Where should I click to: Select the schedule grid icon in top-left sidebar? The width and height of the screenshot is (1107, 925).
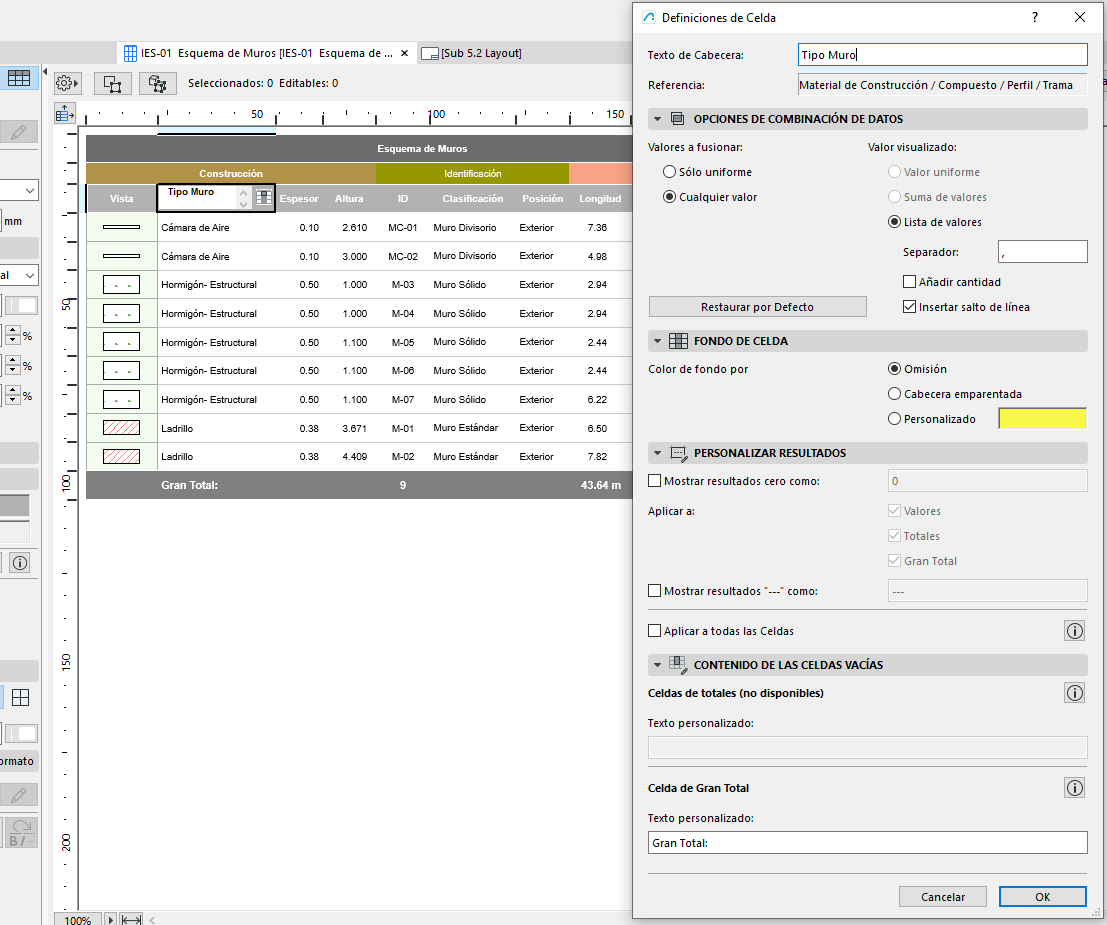[20, 77]
